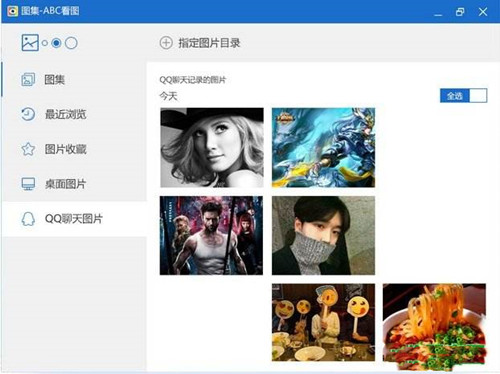Image resolution: width=500 pixels, height=374 pixels.
Task: Select the large thumbnail size radio button
Action: pos(71,43)
